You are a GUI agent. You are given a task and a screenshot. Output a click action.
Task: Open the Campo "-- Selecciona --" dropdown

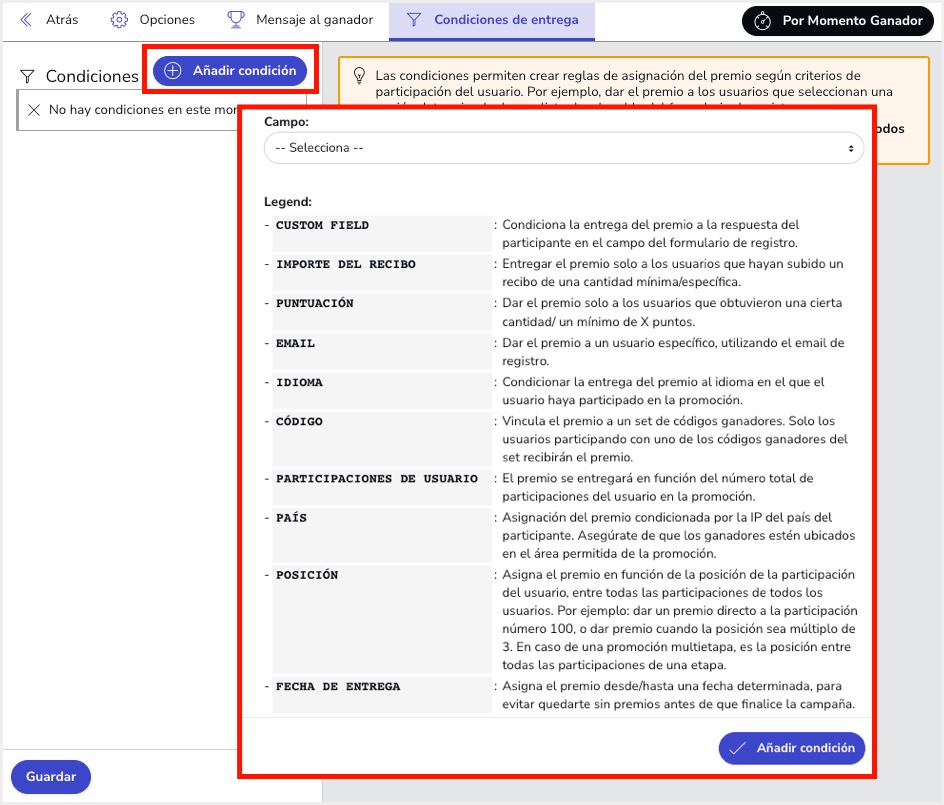[563, 148]
